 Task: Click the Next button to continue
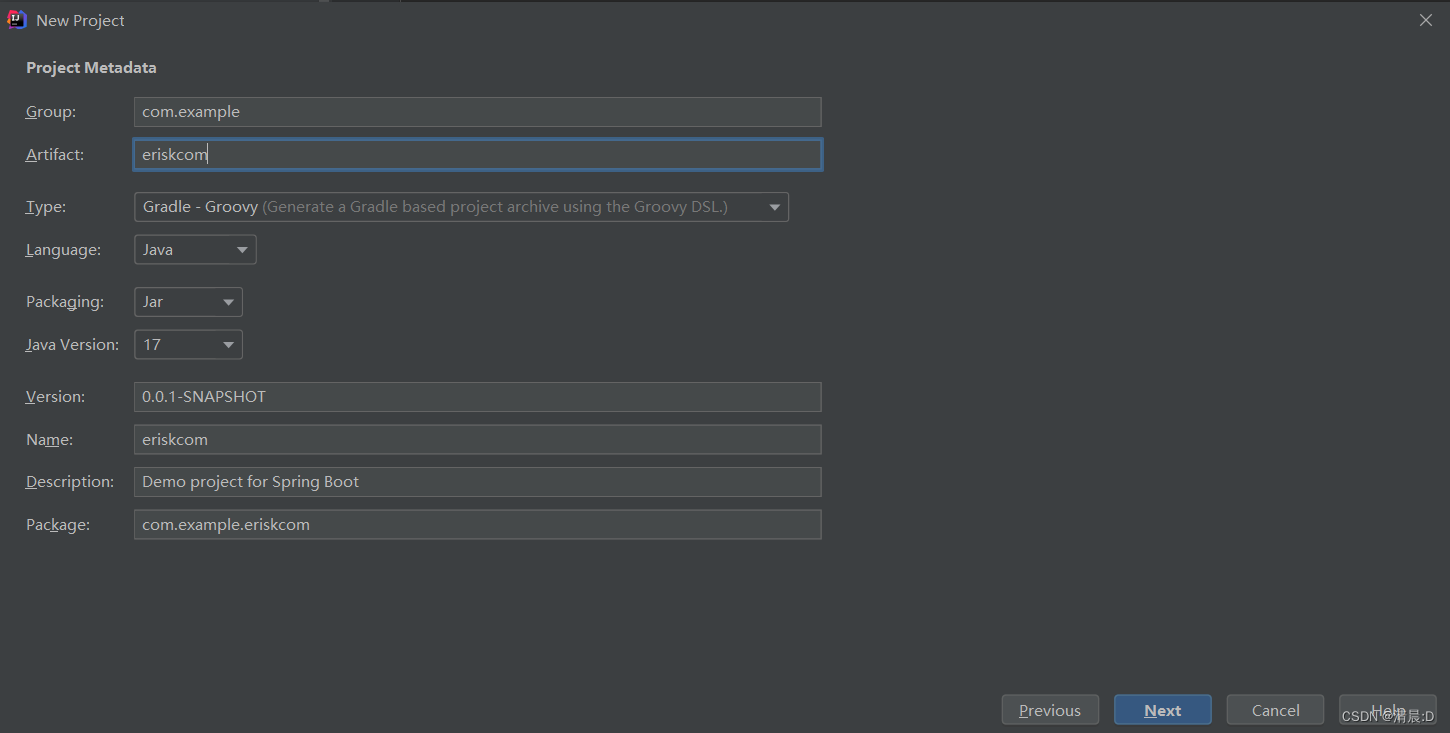[x=1162, y=709]
